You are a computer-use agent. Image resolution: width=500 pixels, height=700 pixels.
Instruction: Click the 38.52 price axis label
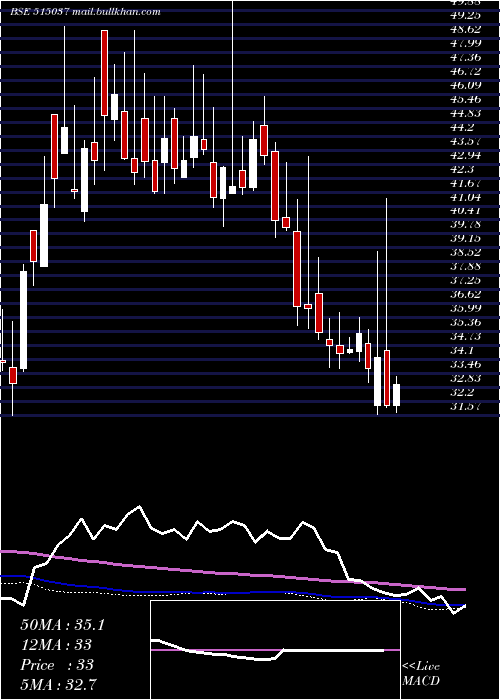coord(465,253)
